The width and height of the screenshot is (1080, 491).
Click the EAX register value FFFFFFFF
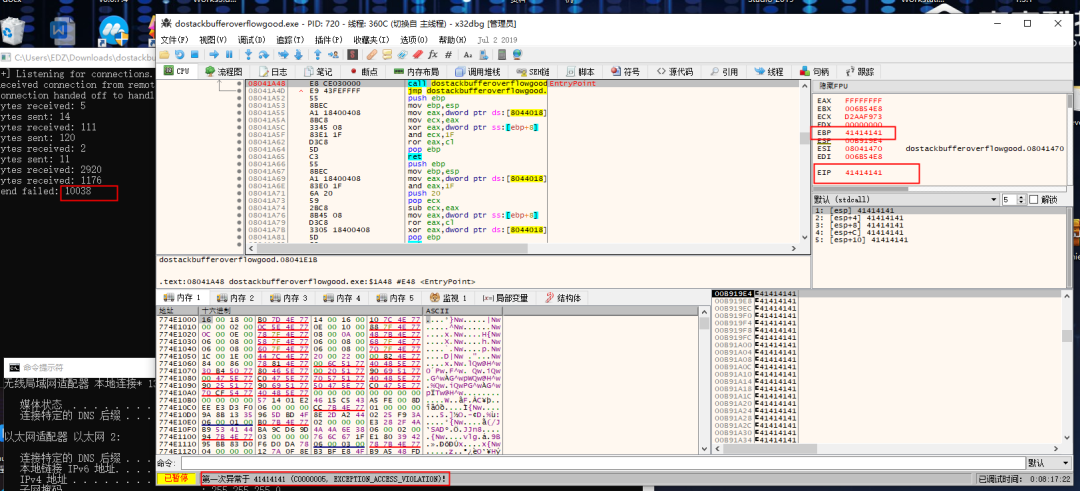(863, 101)
